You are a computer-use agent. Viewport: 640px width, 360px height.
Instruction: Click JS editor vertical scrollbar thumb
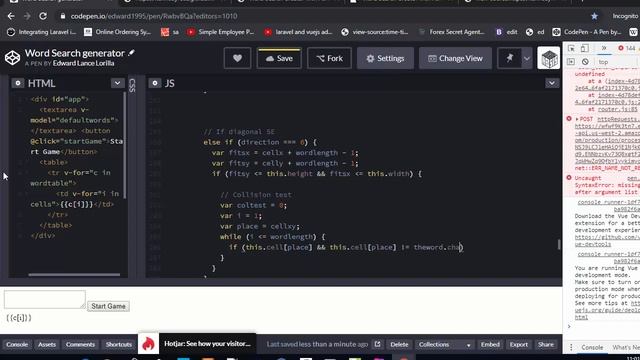point(559,244)
